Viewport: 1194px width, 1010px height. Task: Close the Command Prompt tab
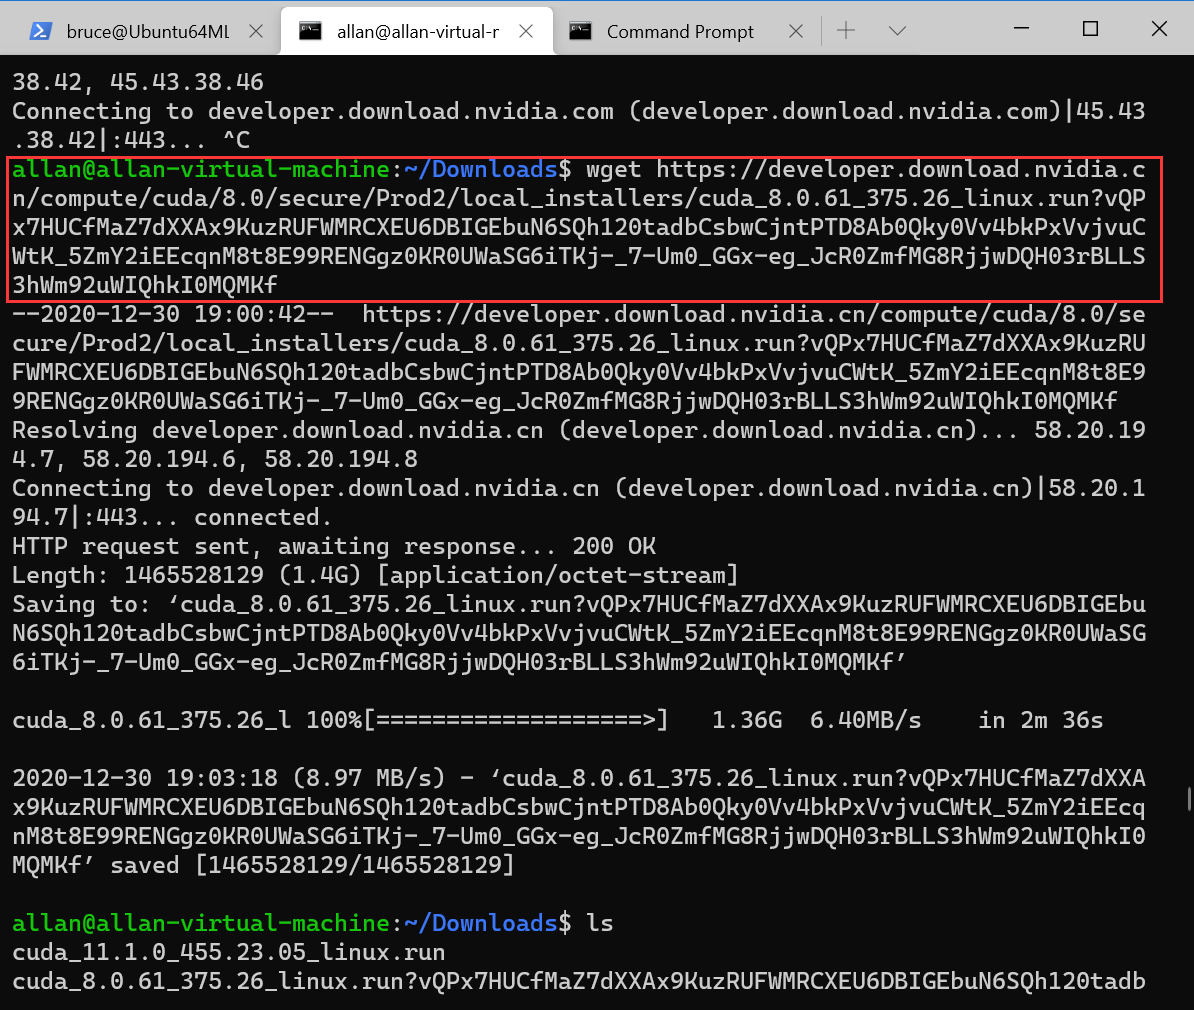click(x=796, y=31)
